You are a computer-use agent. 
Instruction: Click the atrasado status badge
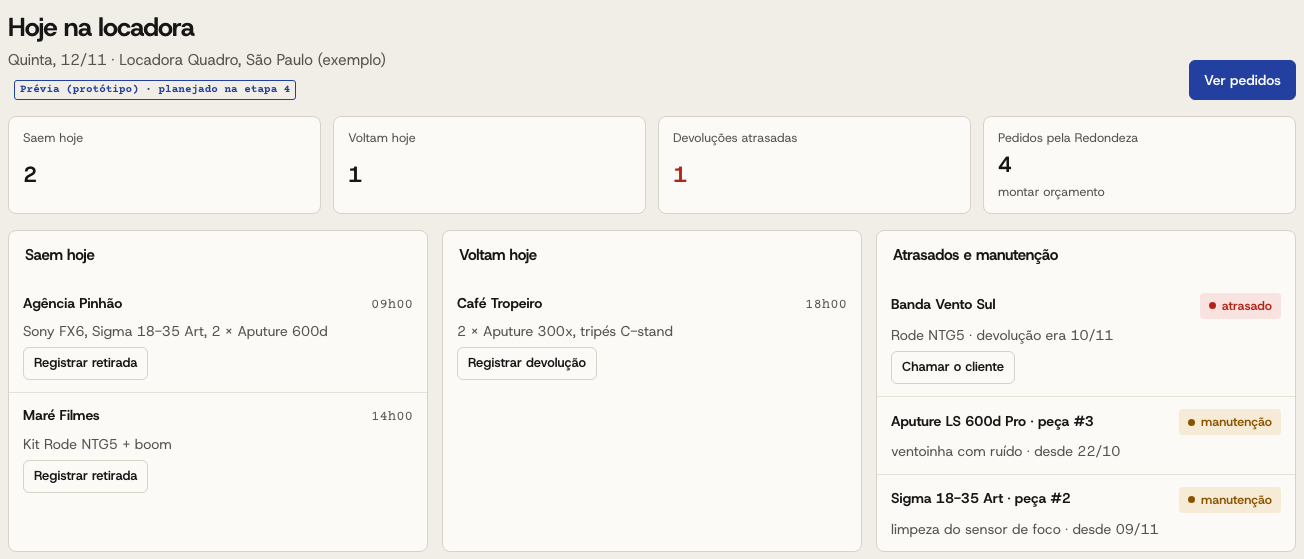pyautogui.click(x=1240, y=306)
